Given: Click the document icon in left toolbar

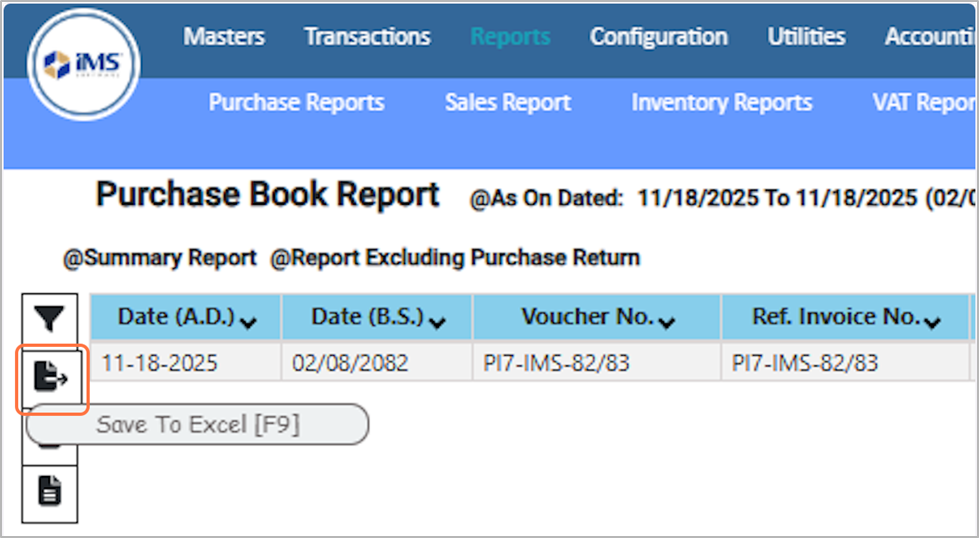Looking at the screenshot, I should point(50,491).
